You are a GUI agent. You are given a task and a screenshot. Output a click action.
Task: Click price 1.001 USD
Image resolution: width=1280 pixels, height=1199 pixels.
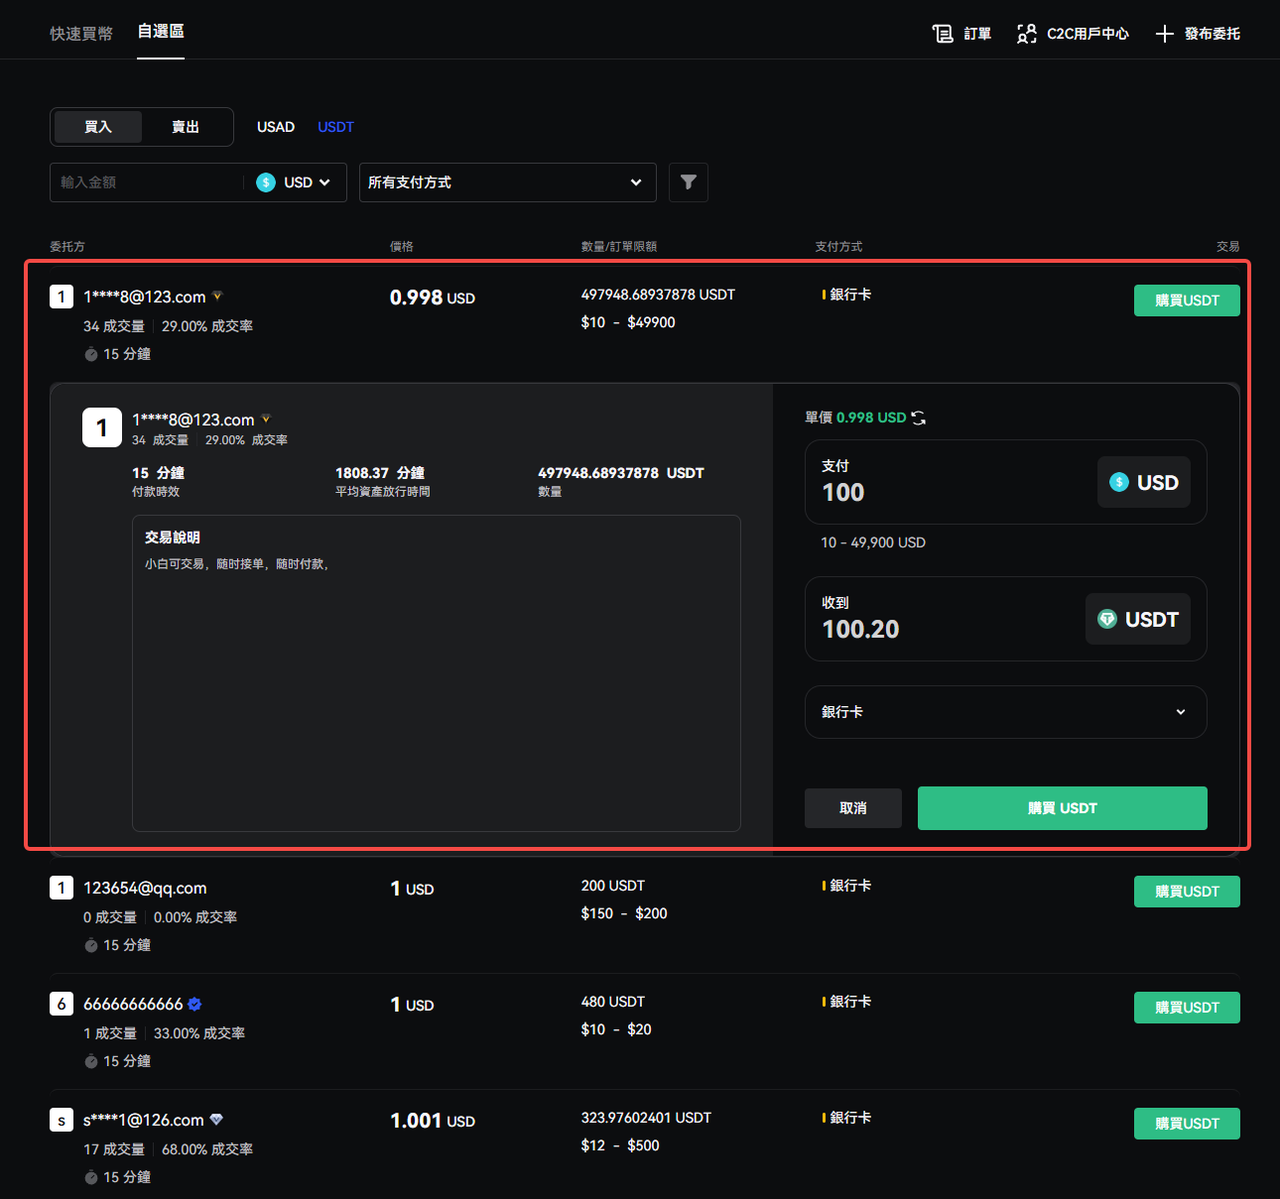[432, 1121]
